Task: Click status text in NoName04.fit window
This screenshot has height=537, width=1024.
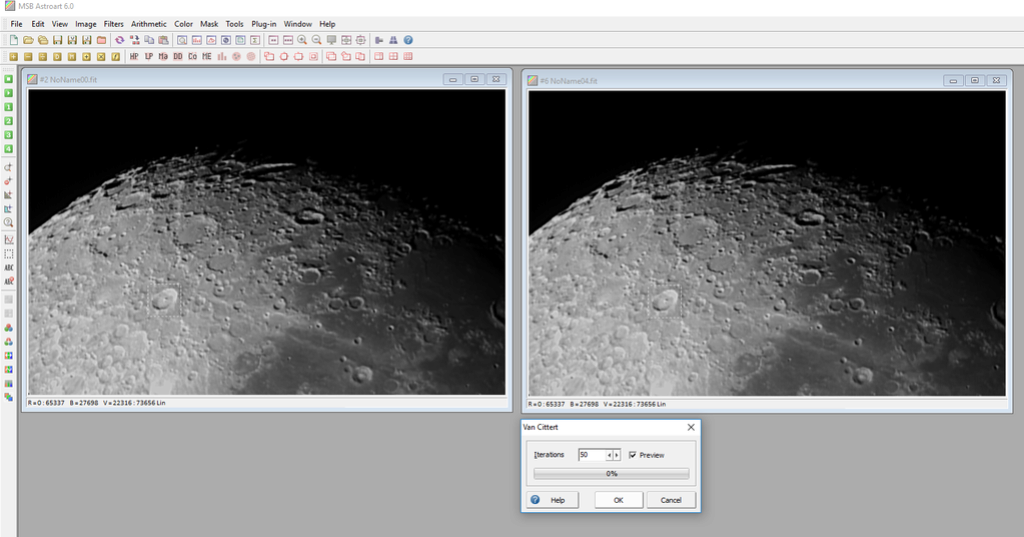Action: (x=597, y=404)
